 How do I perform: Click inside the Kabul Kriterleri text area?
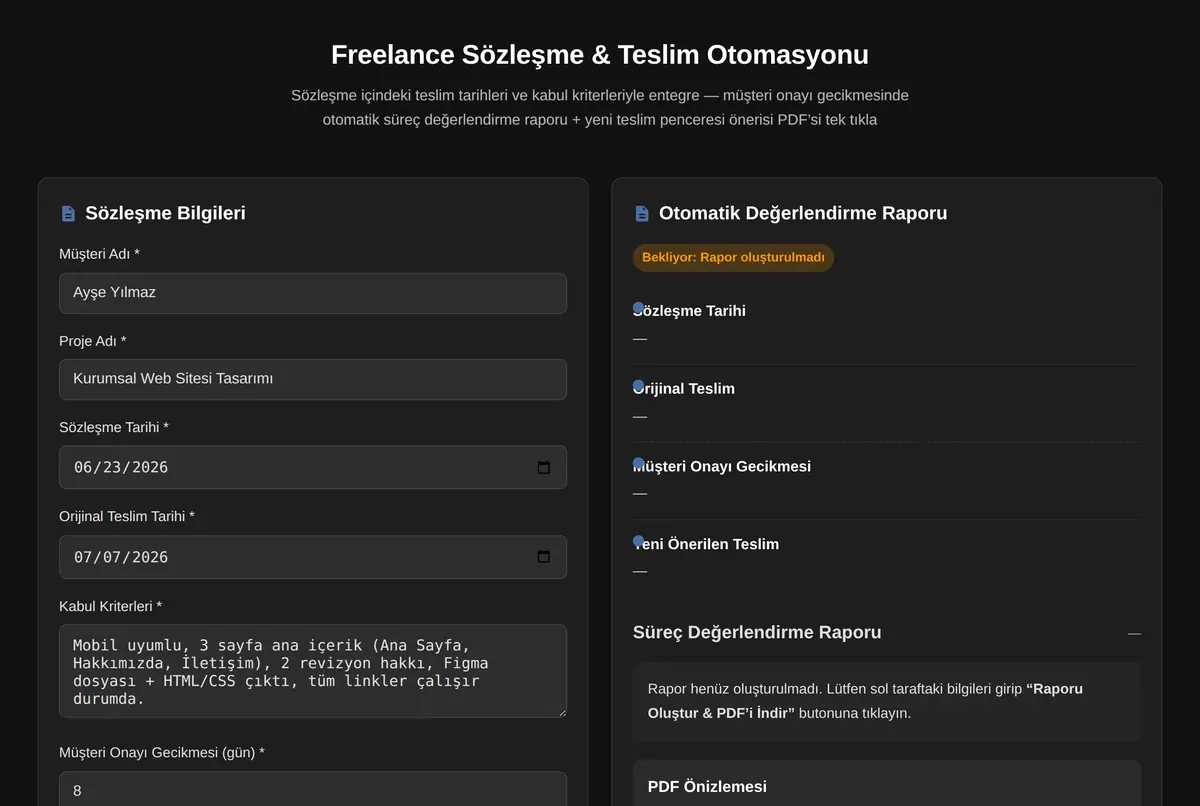[x=313, y=671]
